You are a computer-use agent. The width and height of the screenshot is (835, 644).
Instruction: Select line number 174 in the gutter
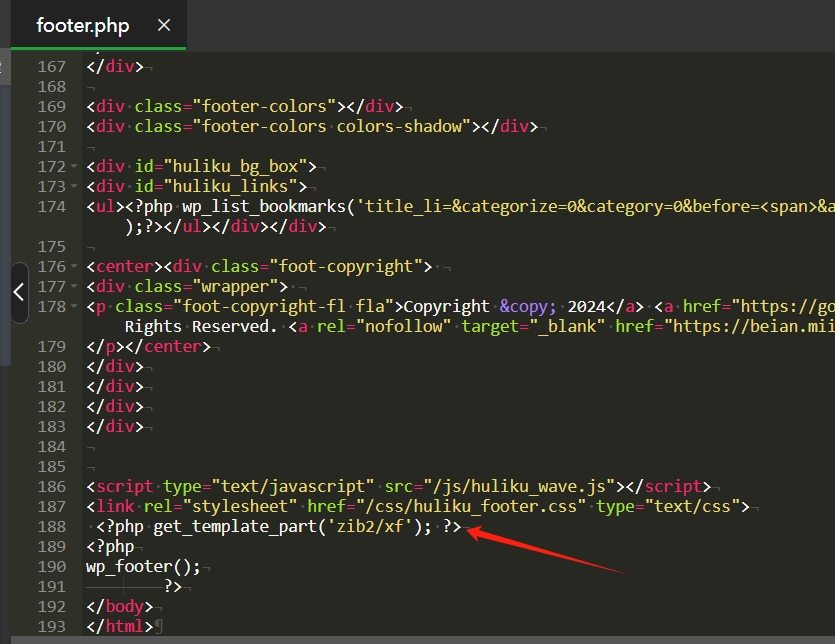tap(50, 207)
